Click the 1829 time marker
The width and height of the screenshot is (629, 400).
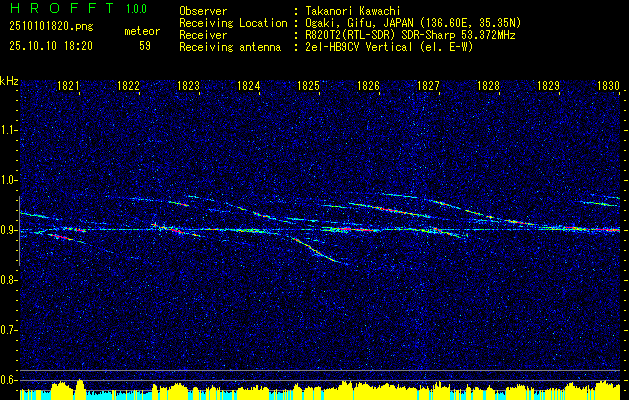[548, 85]
